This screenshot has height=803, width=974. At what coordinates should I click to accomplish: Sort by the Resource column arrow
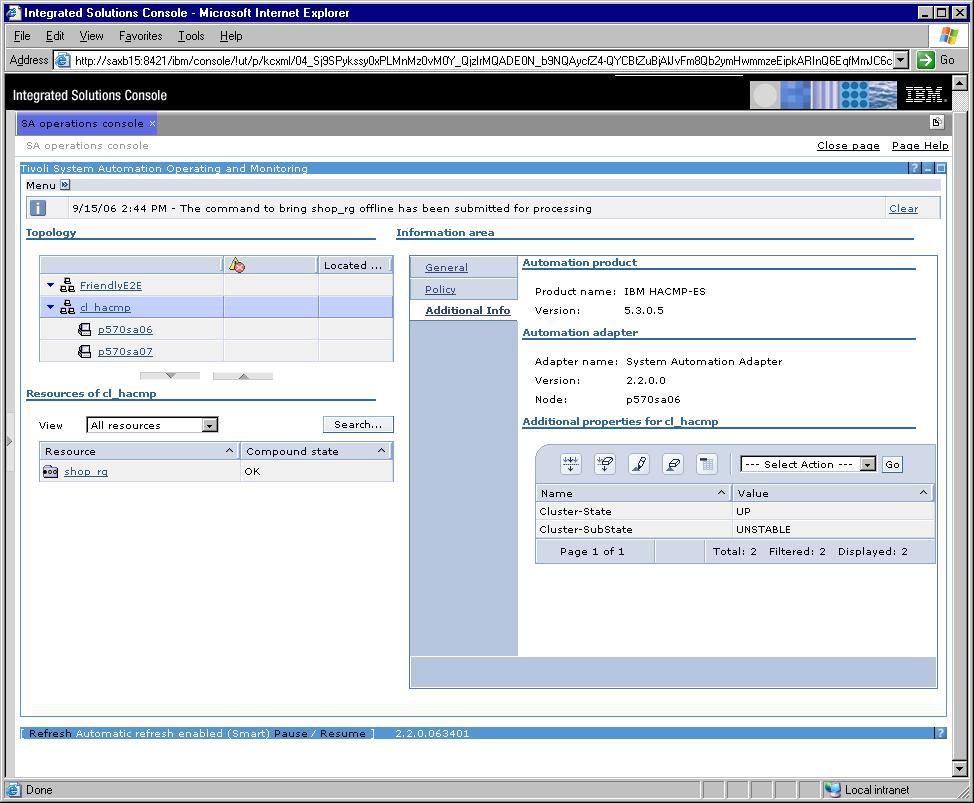coord(229,451)
